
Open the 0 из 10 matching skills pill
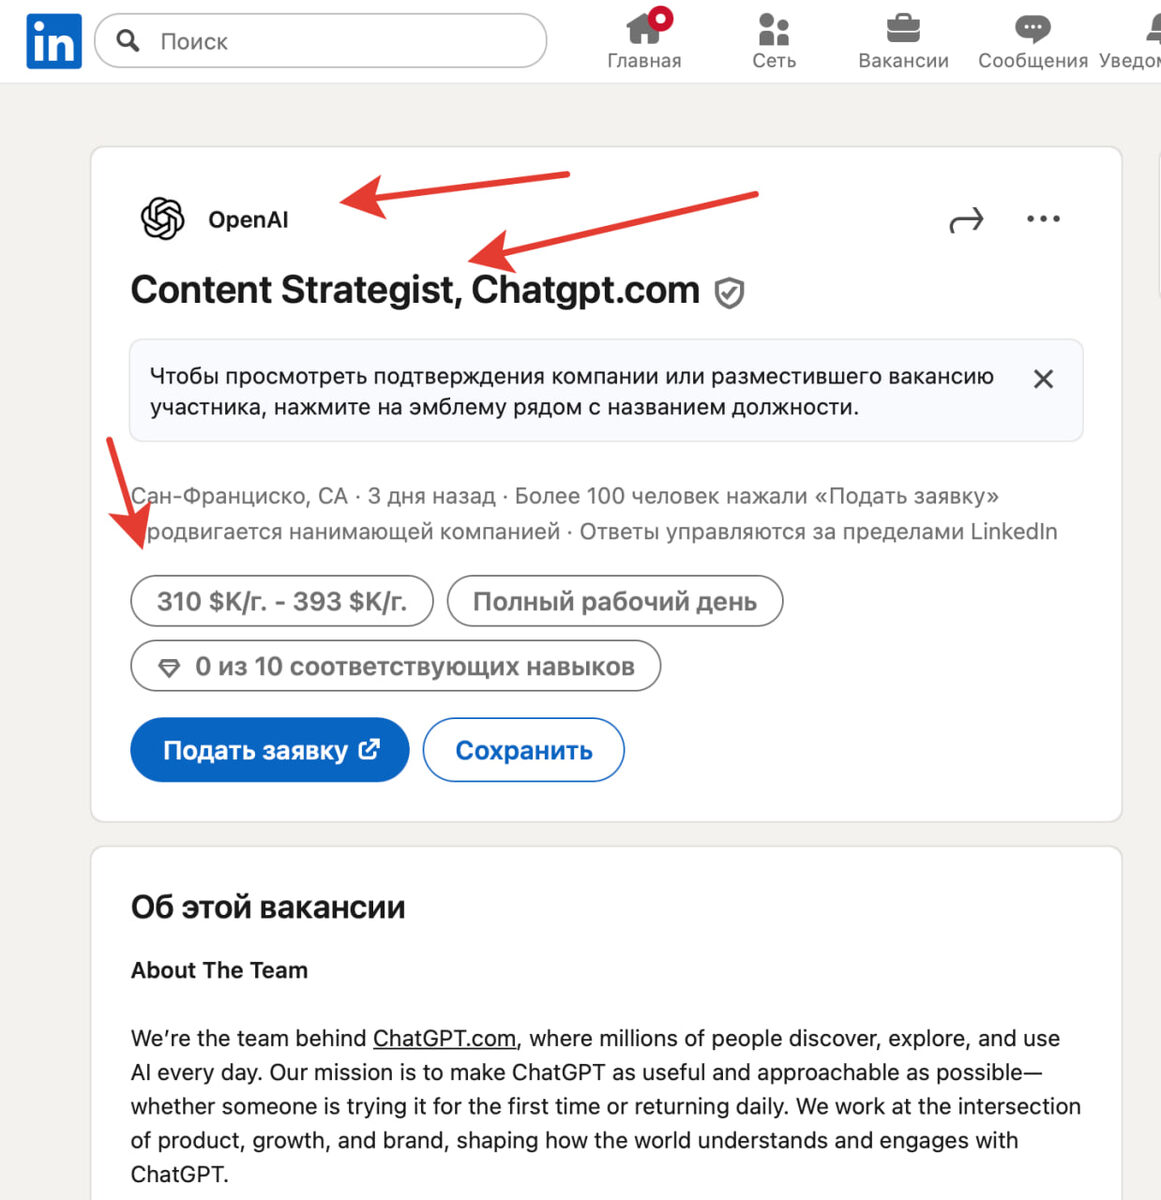coord(396,666)
